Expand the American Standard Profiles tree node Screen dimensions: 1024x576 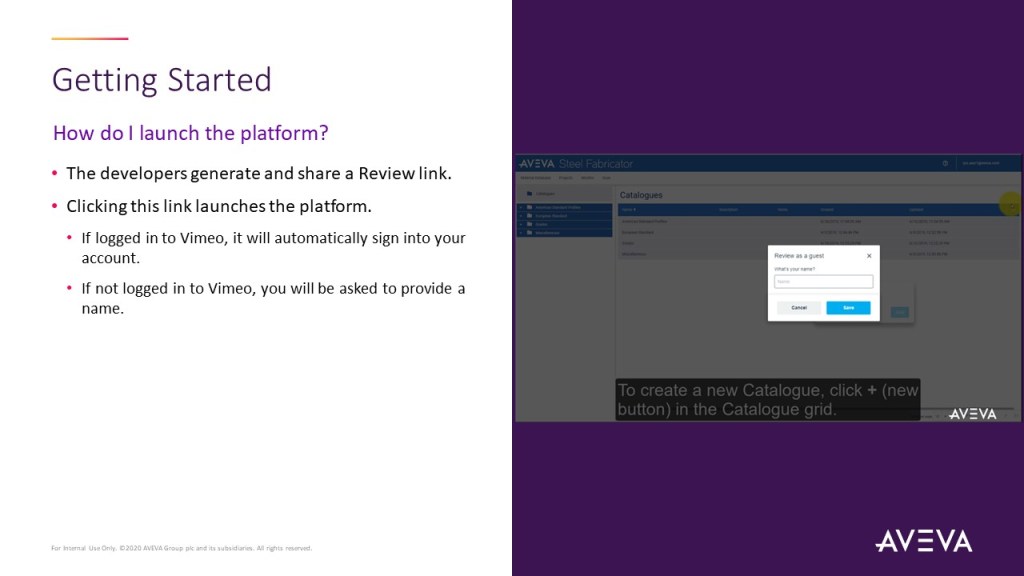[520, 208]
